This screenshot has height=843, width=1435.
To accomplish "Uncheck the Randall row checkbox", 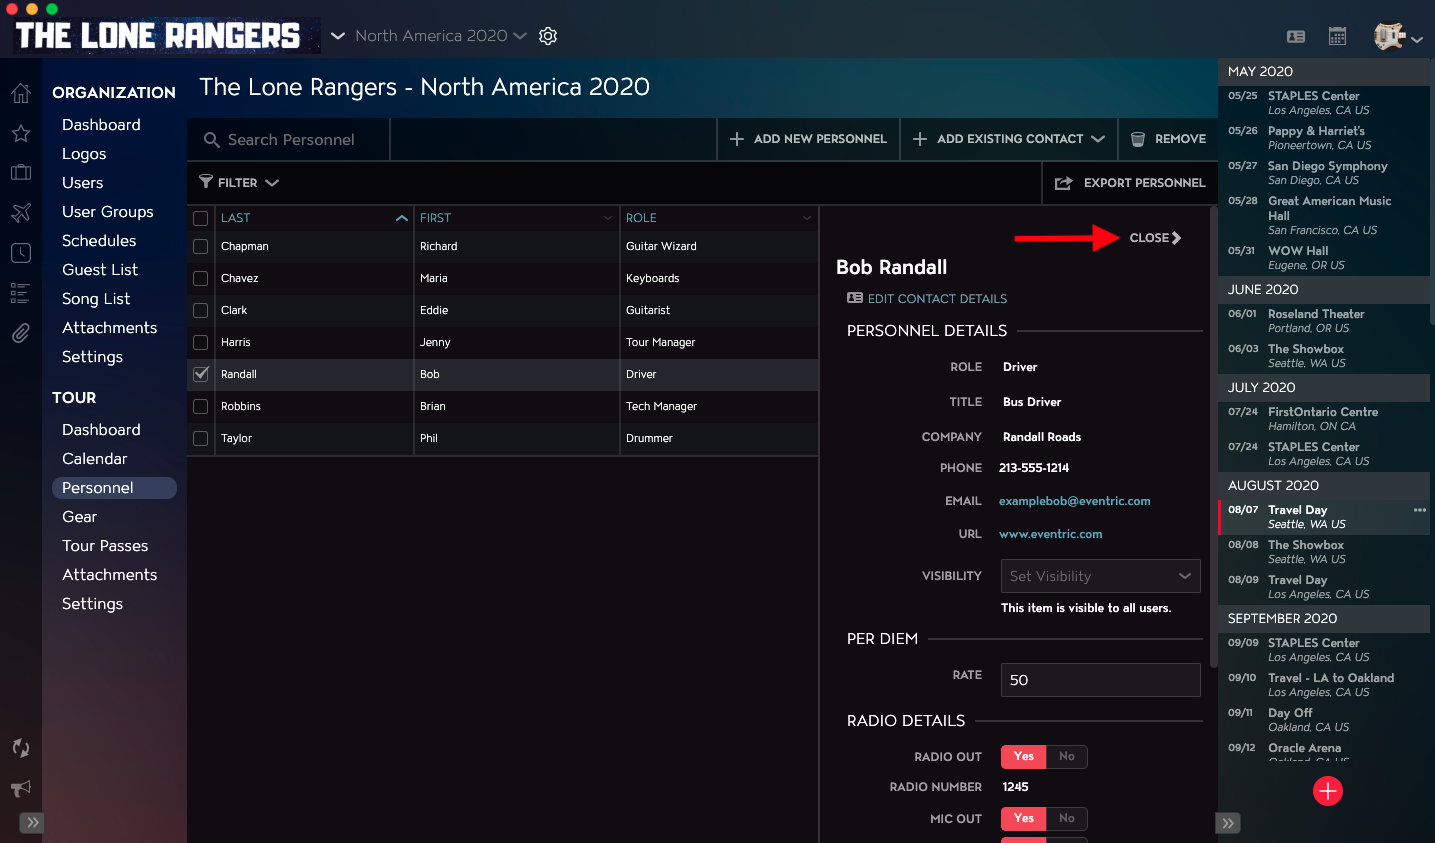I will click(x=201, y=374).
